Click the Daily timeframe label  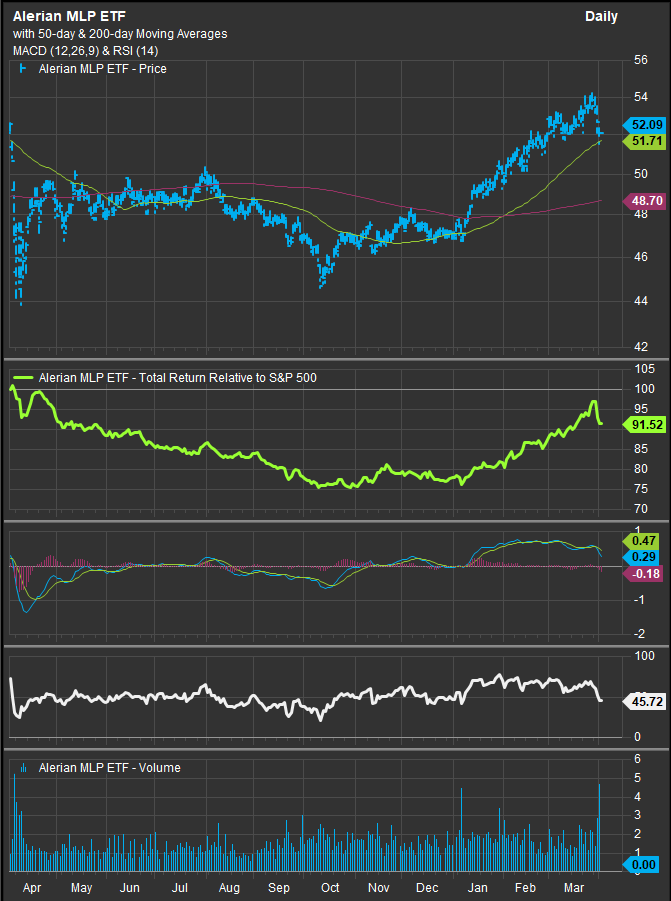click(x=601, y=16)
